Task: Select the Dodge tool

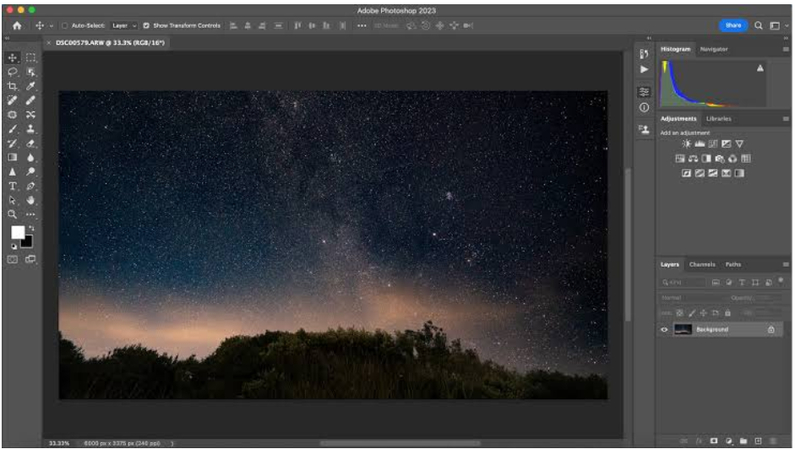Action: tap(31, 172)
